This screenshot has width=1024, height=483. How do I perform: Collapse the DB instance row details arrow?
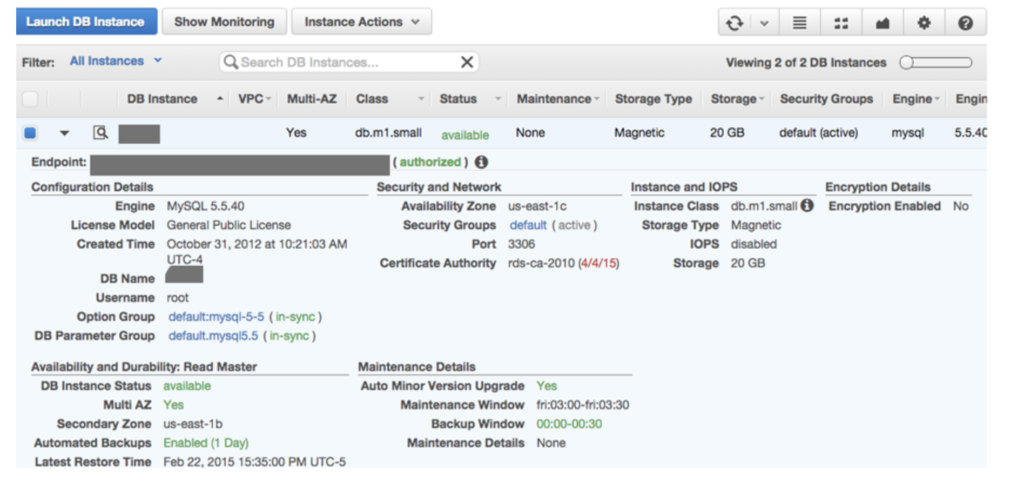(65, 132)
